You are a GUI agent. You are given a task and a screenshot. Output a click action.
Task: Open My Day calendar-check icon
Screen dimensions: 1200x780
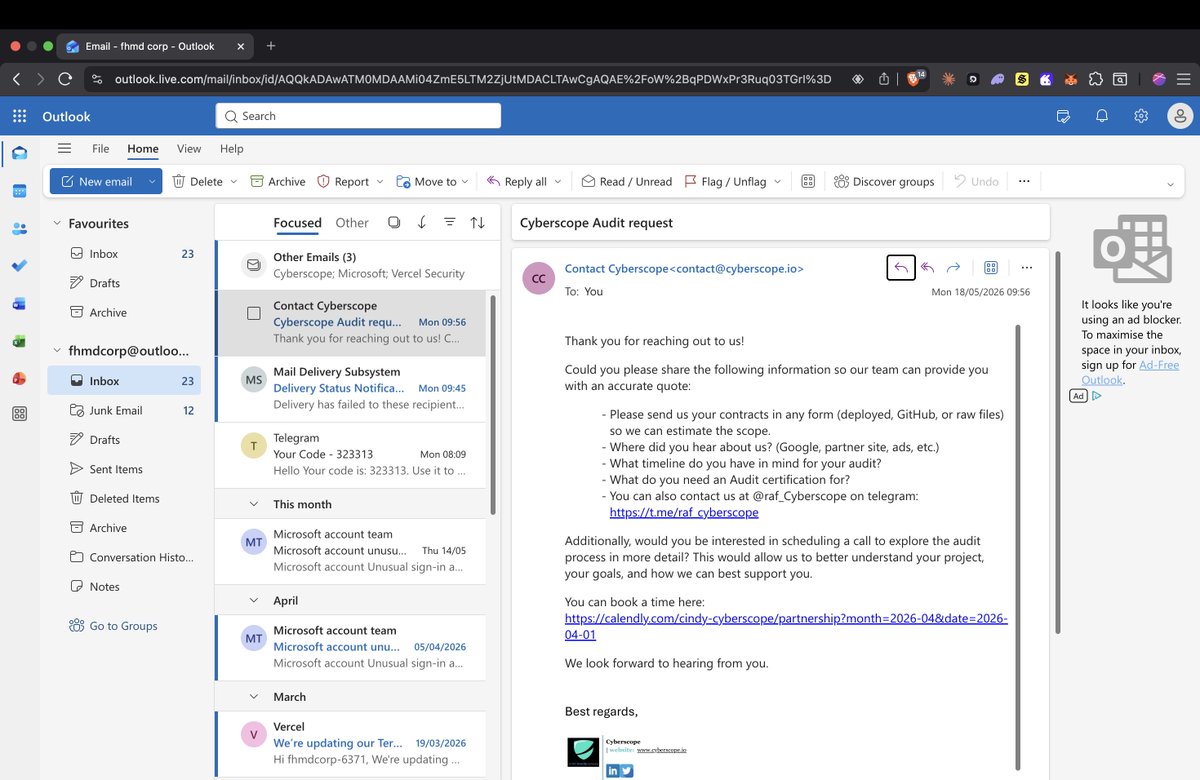(x=1063, y=116)
